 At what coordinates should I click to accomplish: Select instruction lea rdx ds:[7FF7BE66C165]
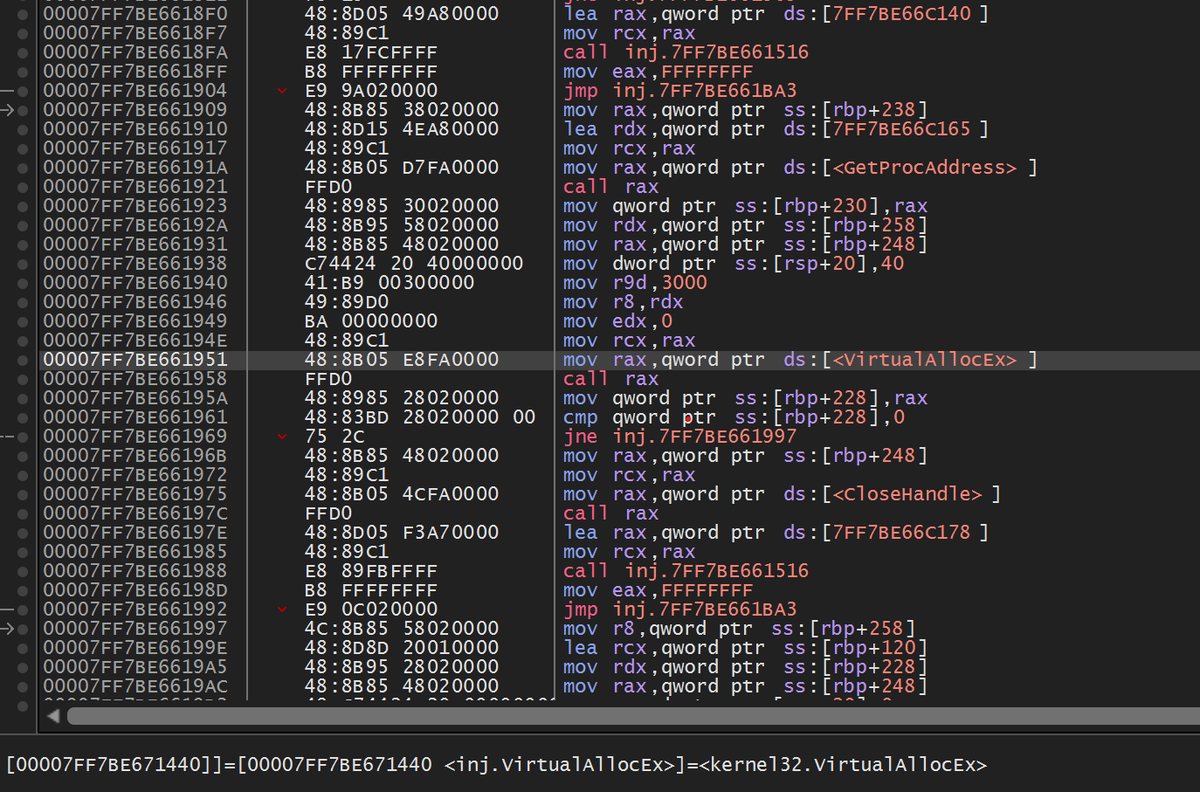(776, 129)
